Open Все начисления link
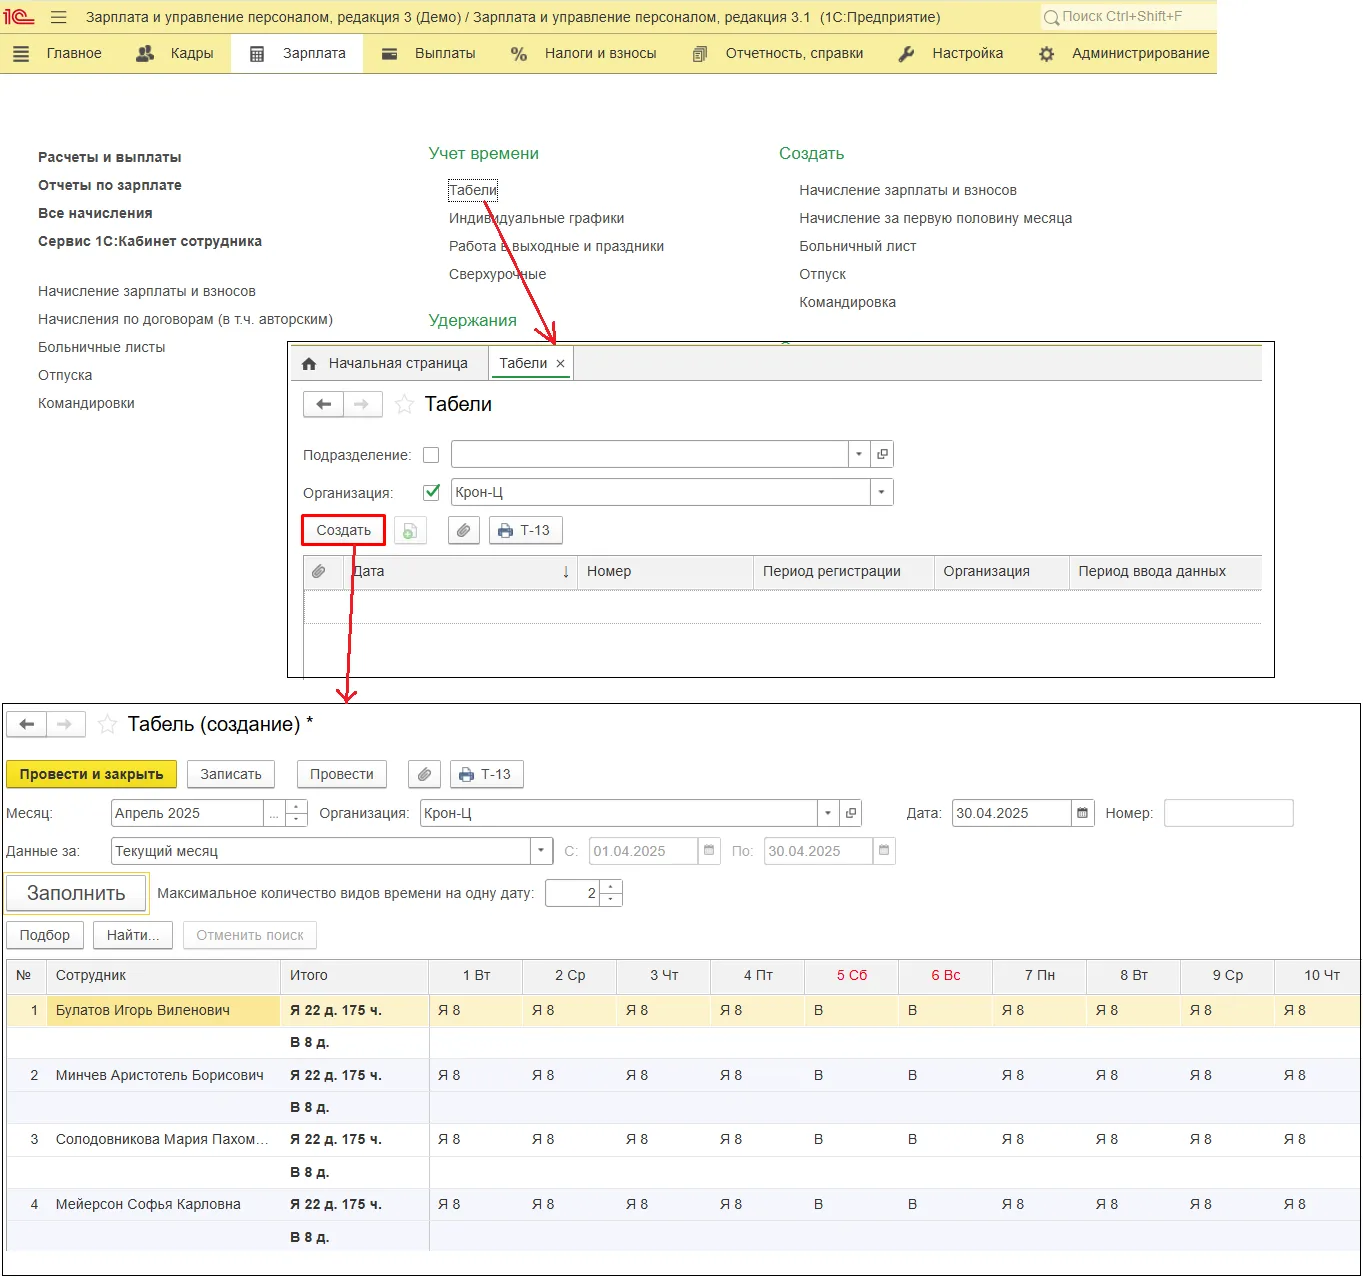The height and width of the screenshot is (1280, 1363). [x=95, y=213]
